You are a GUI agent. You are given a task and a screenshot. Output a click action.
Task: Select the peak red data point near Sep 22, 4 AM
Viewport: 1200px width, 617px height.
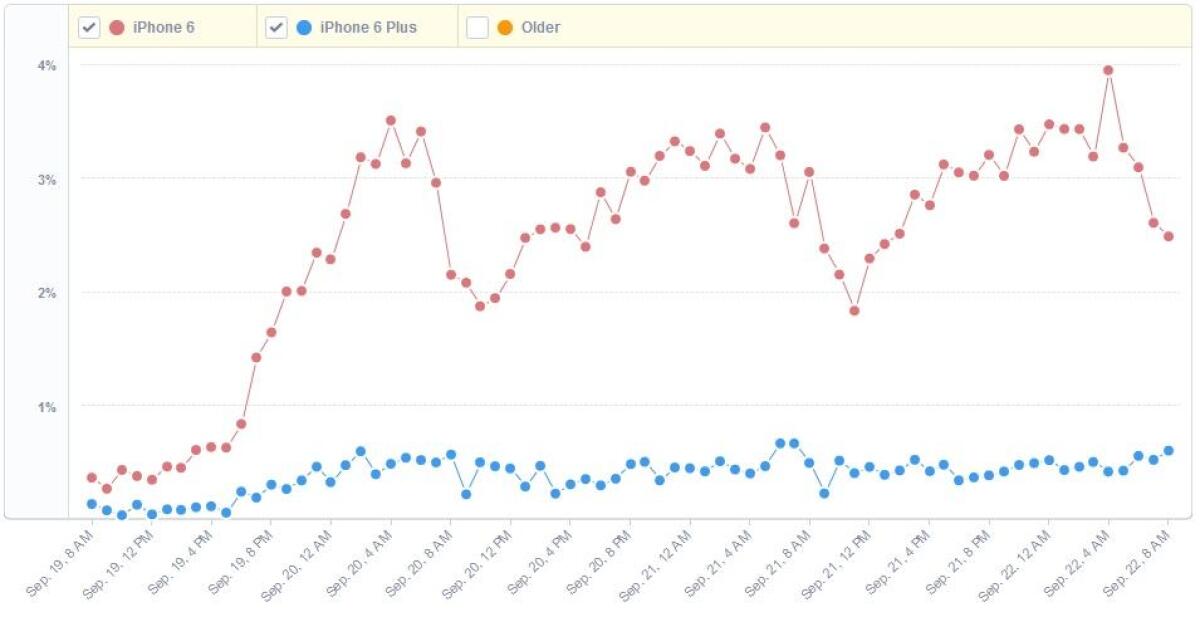click(1106, 70)
